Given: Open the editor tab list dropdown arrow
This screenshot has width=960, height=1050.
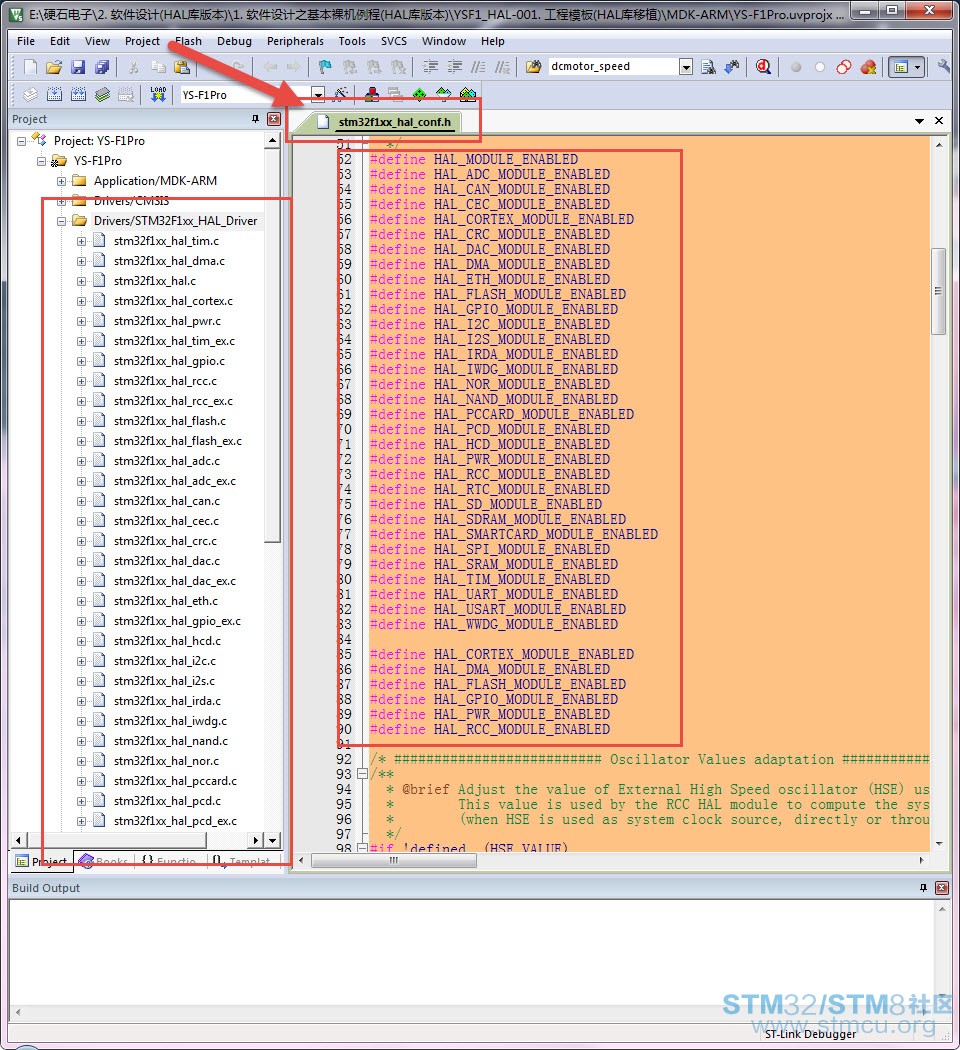Looking at the screenshot, I should (x=919, y=121).
